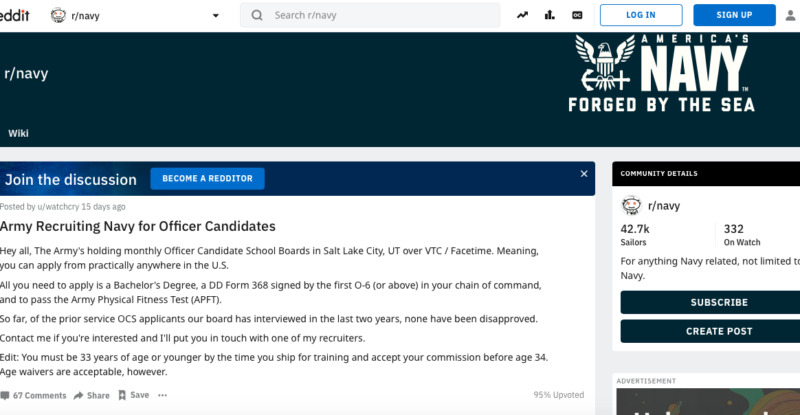
Task: Click the Log In button
Action: point(641,15)
